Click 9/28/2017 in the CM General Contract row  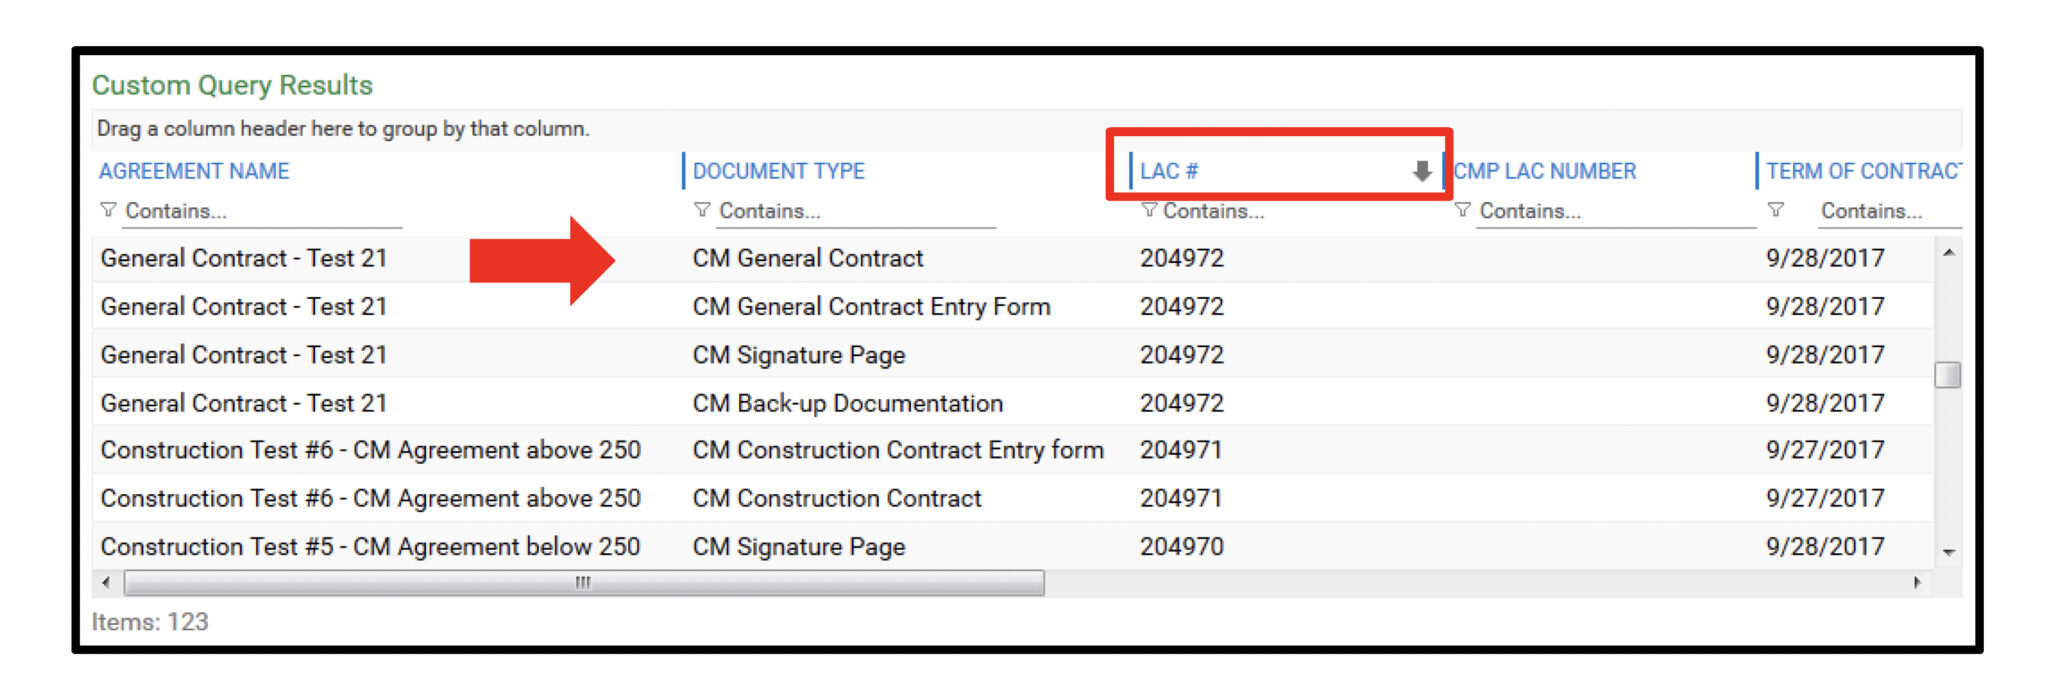click(x=1825, y=258)
